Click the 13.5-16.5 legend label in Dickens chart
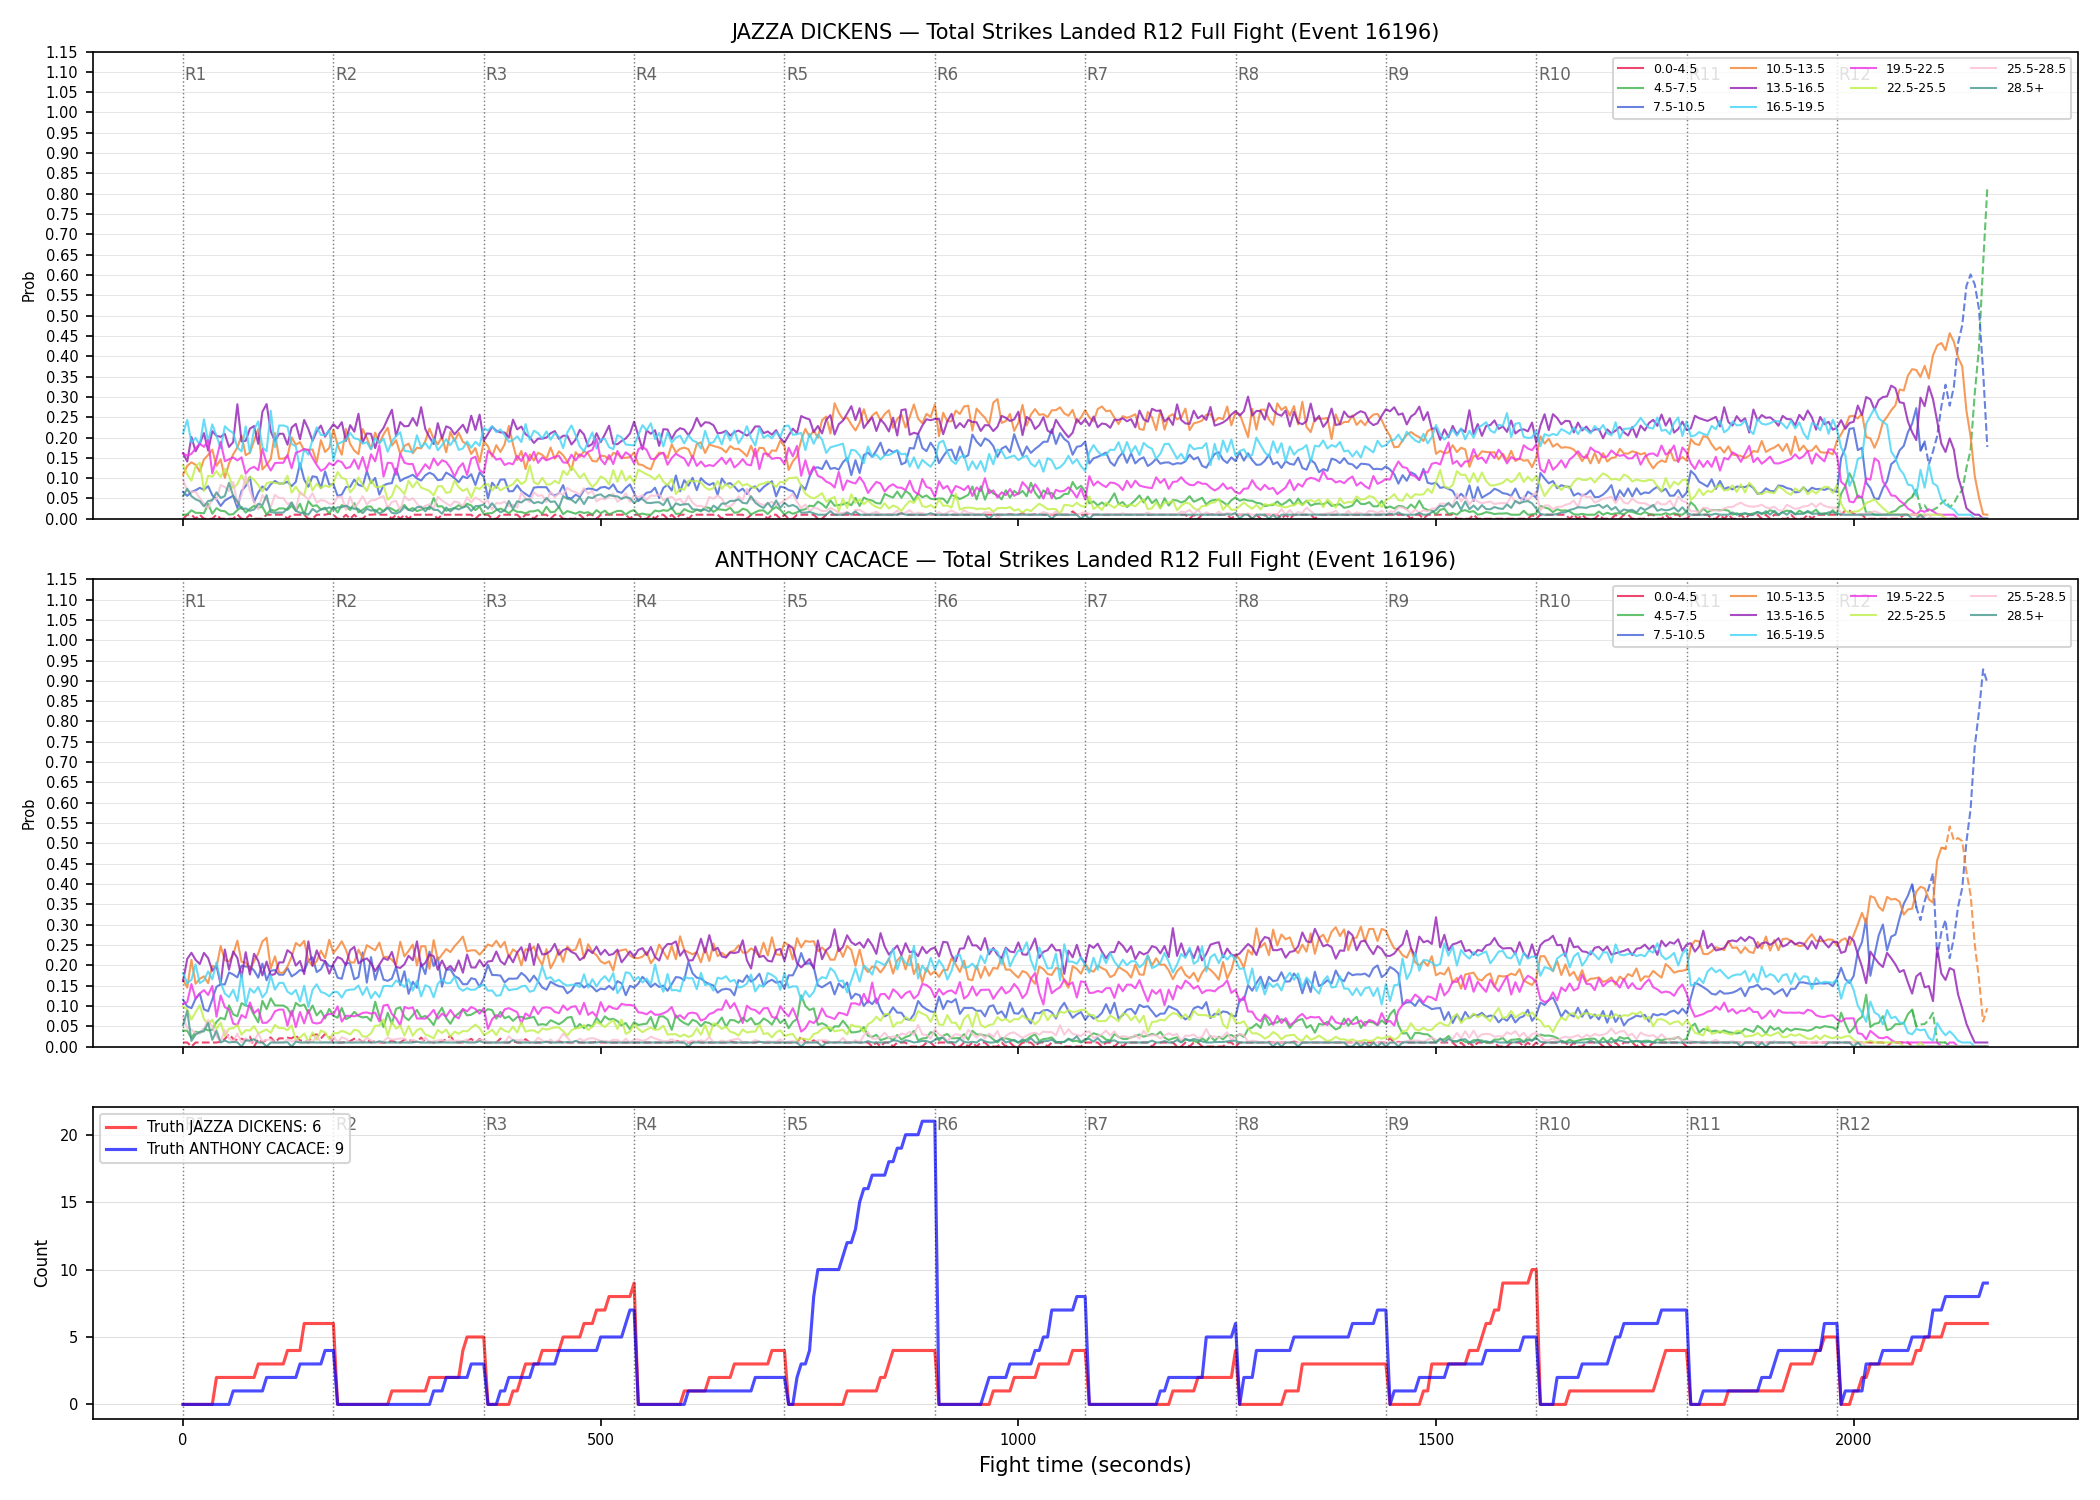The height and width of the screenshot is (1500, 2100). pos(1795,88)
